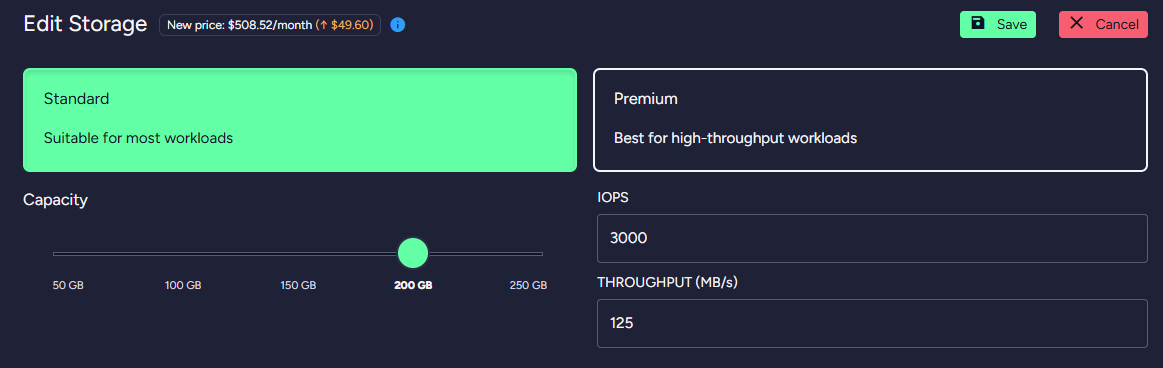This screenshot has width=1163, height=368.
Task: Focus the Throughput field showing 125
Action: (872, 323)
